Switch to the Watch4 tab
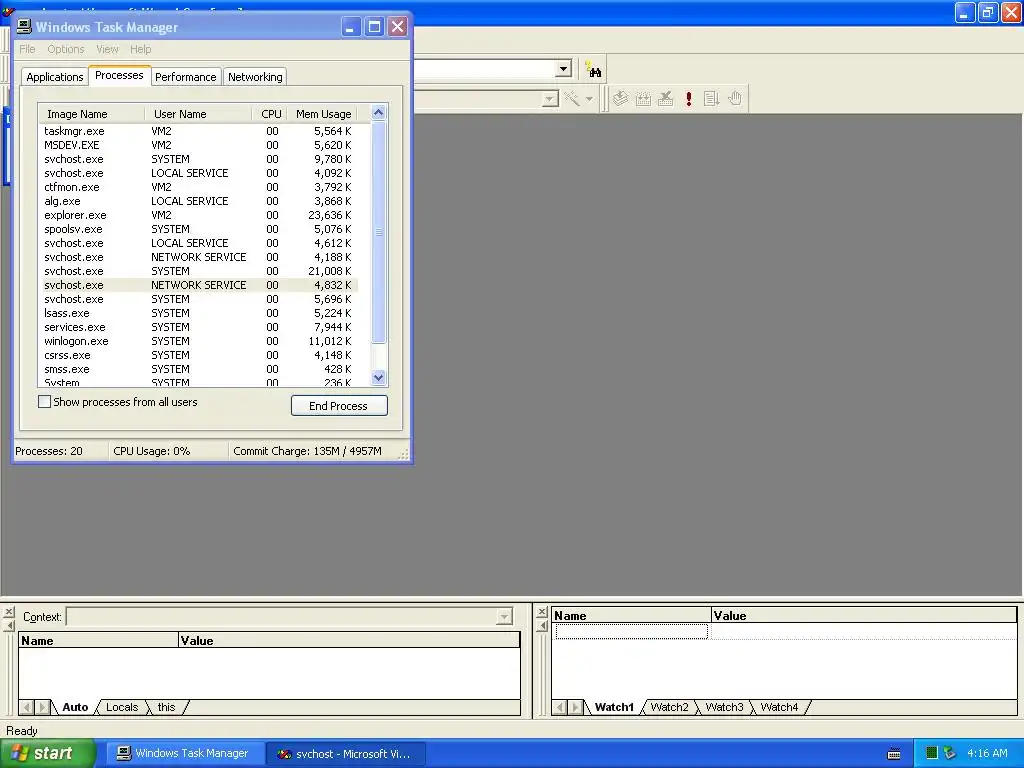The height and width of the screenshot is (768, 1024). click(779, 707)
